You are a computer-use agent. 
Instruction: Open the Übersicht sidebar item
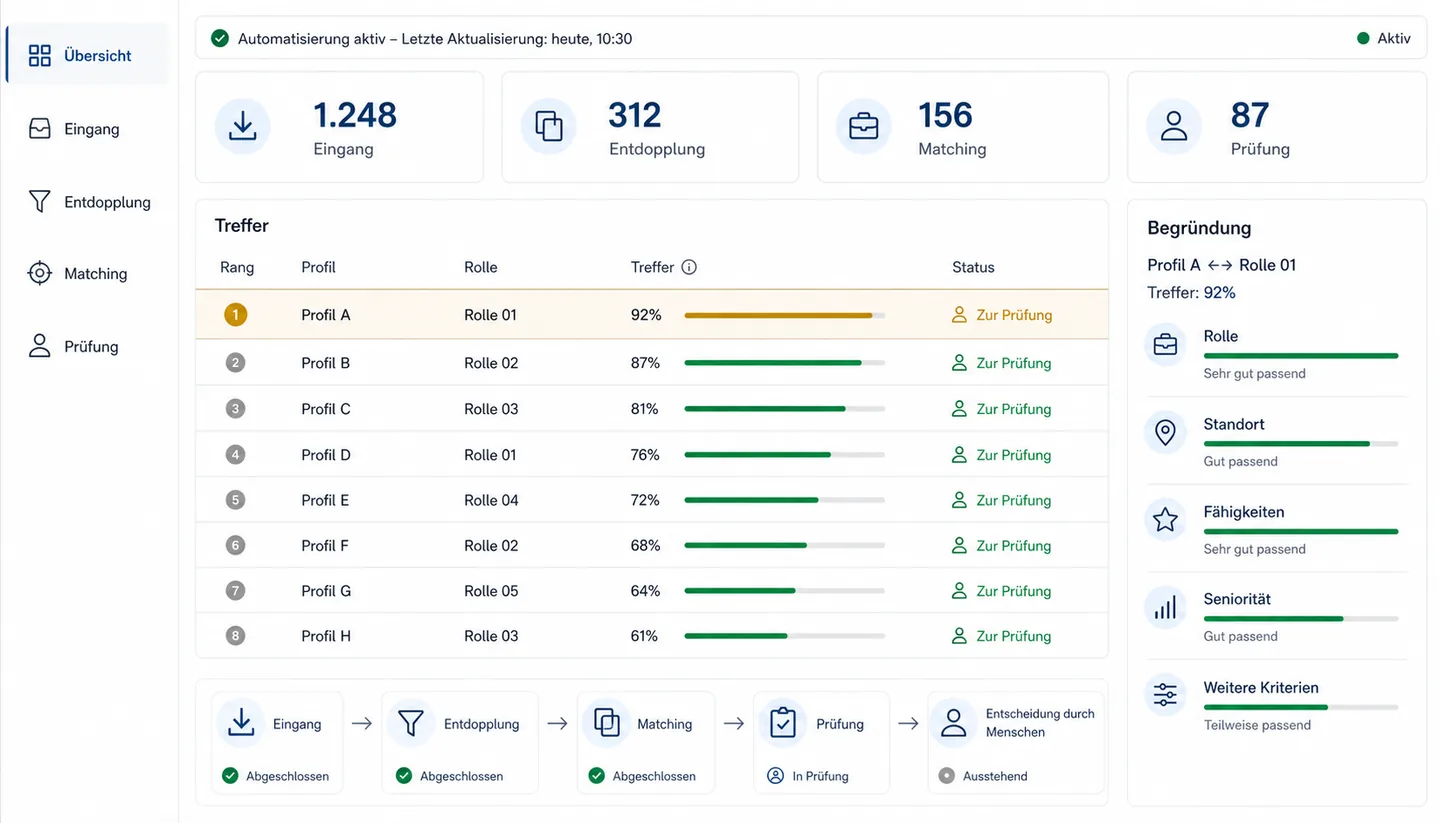tap(88, 55)
